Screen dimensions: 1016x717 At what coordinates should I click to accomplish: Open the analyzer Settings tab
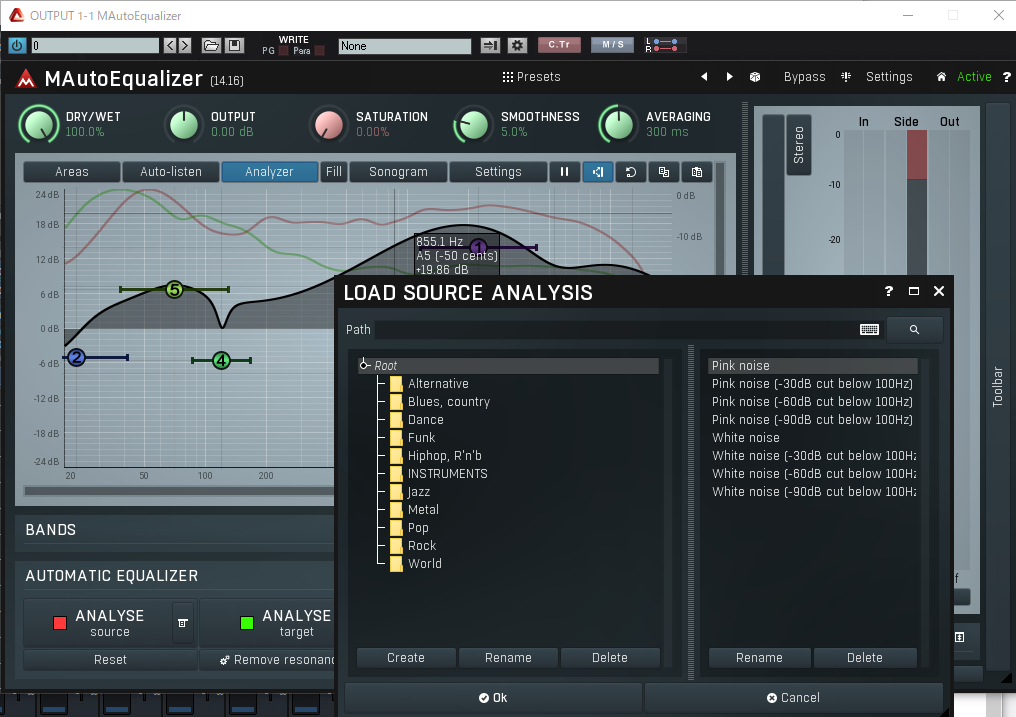click(x=498, y=172)
